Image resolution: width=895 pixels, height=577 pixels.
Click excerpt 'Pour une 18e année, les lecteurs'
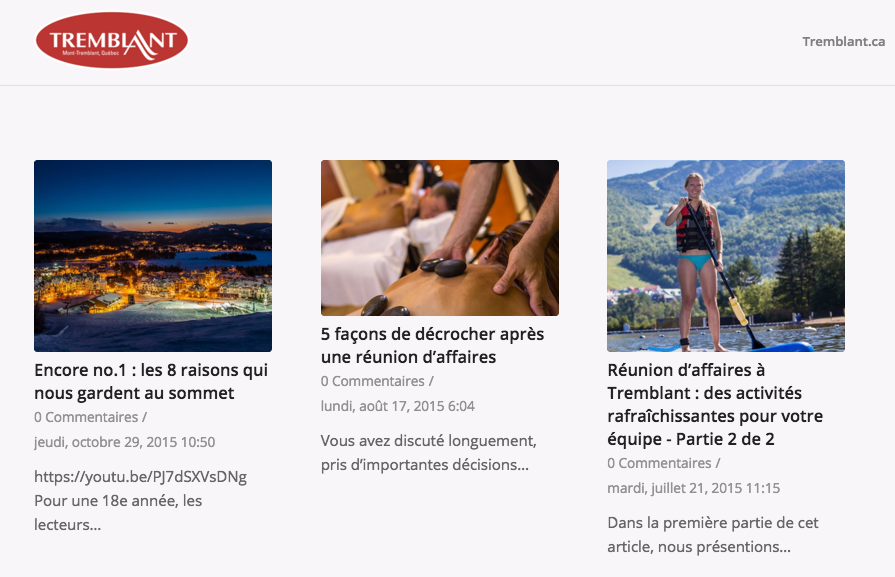[118, 513]
